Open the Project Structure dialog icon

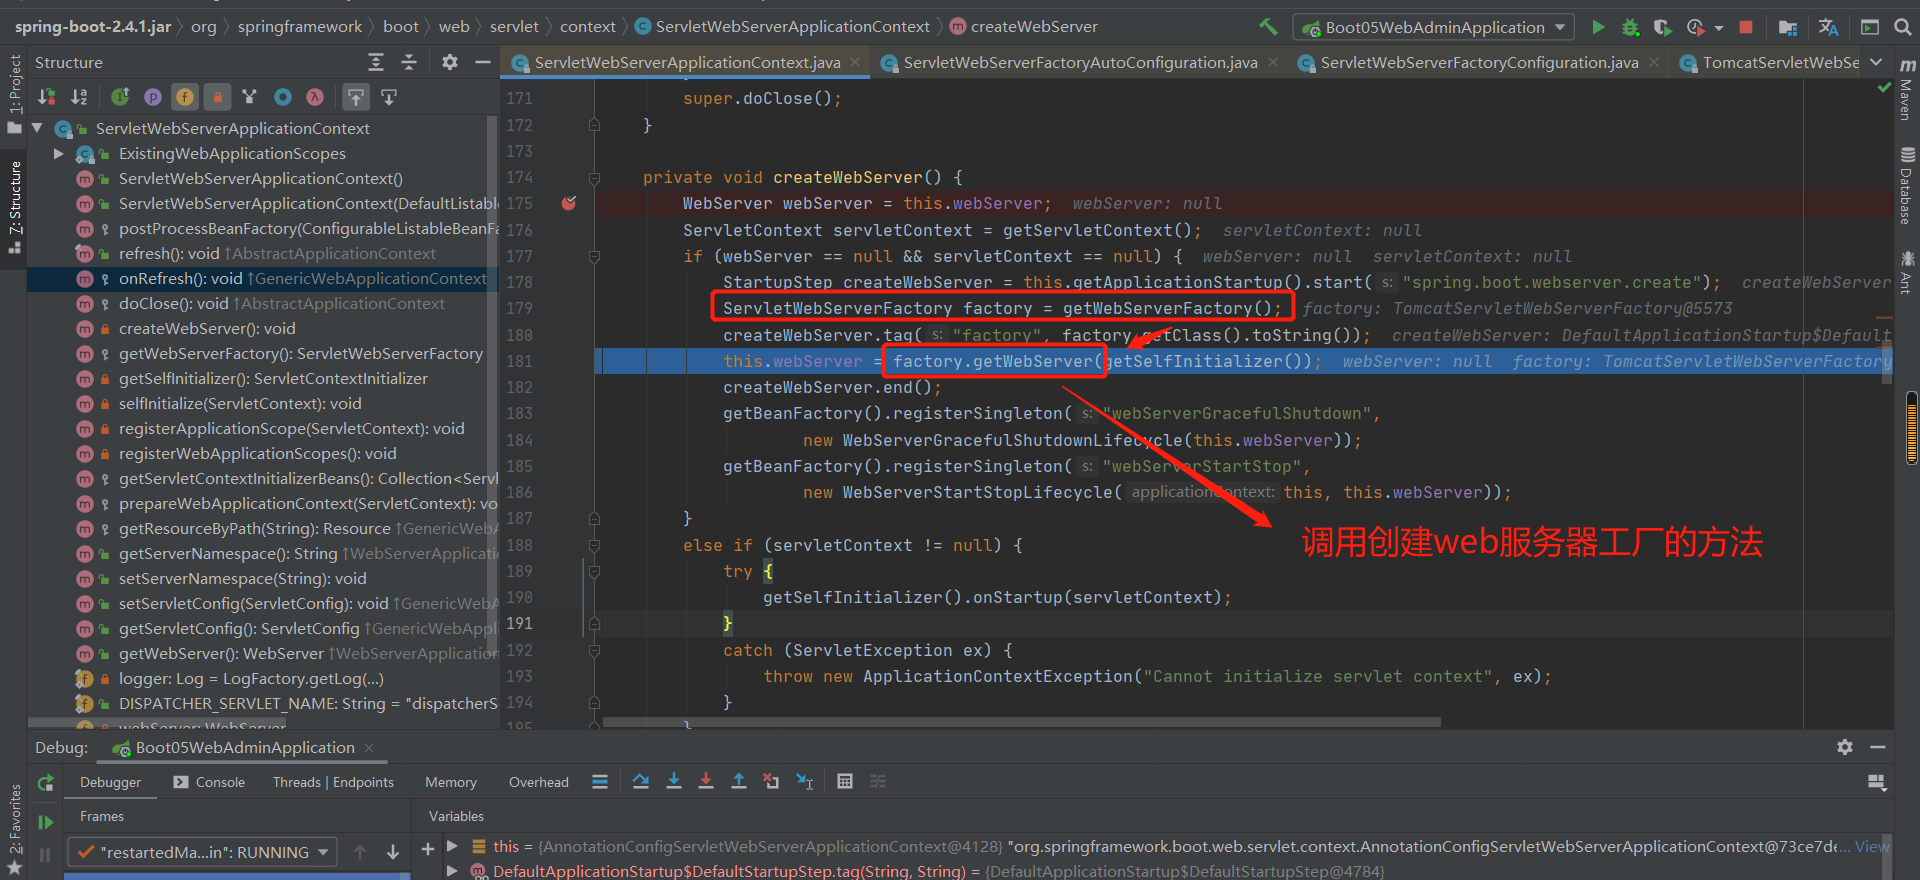pyautogui.click(x=1788, y=27)
